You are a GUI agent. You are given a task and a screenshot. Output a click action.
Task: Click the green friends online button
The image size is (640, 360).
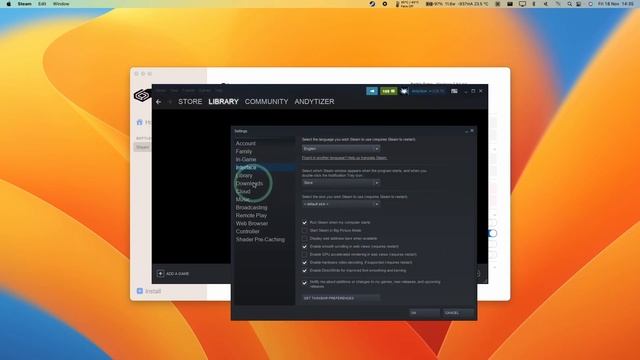click(x=389, y=91)
